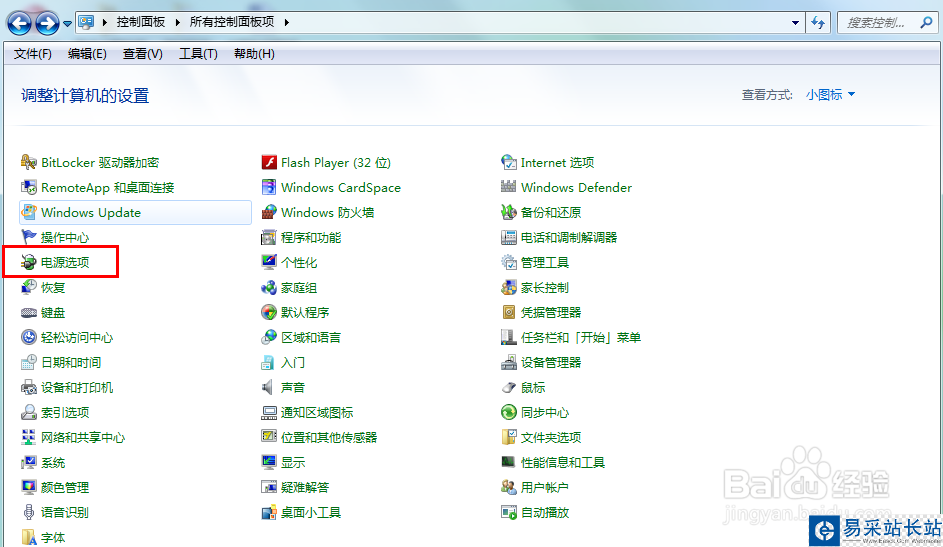Open the 系统 link
Screen dimensions: 943x547
(53, 463)
